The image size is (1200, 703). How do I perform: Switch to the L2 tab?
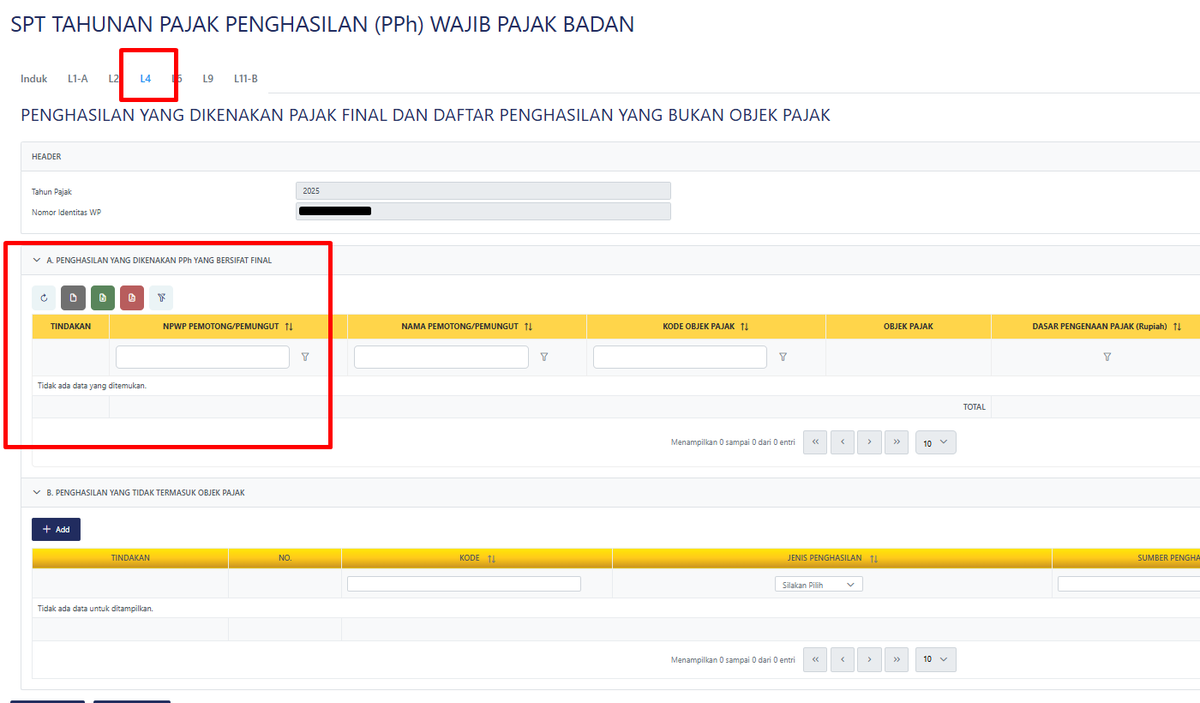pyautogui.click(x=113, y=78)
